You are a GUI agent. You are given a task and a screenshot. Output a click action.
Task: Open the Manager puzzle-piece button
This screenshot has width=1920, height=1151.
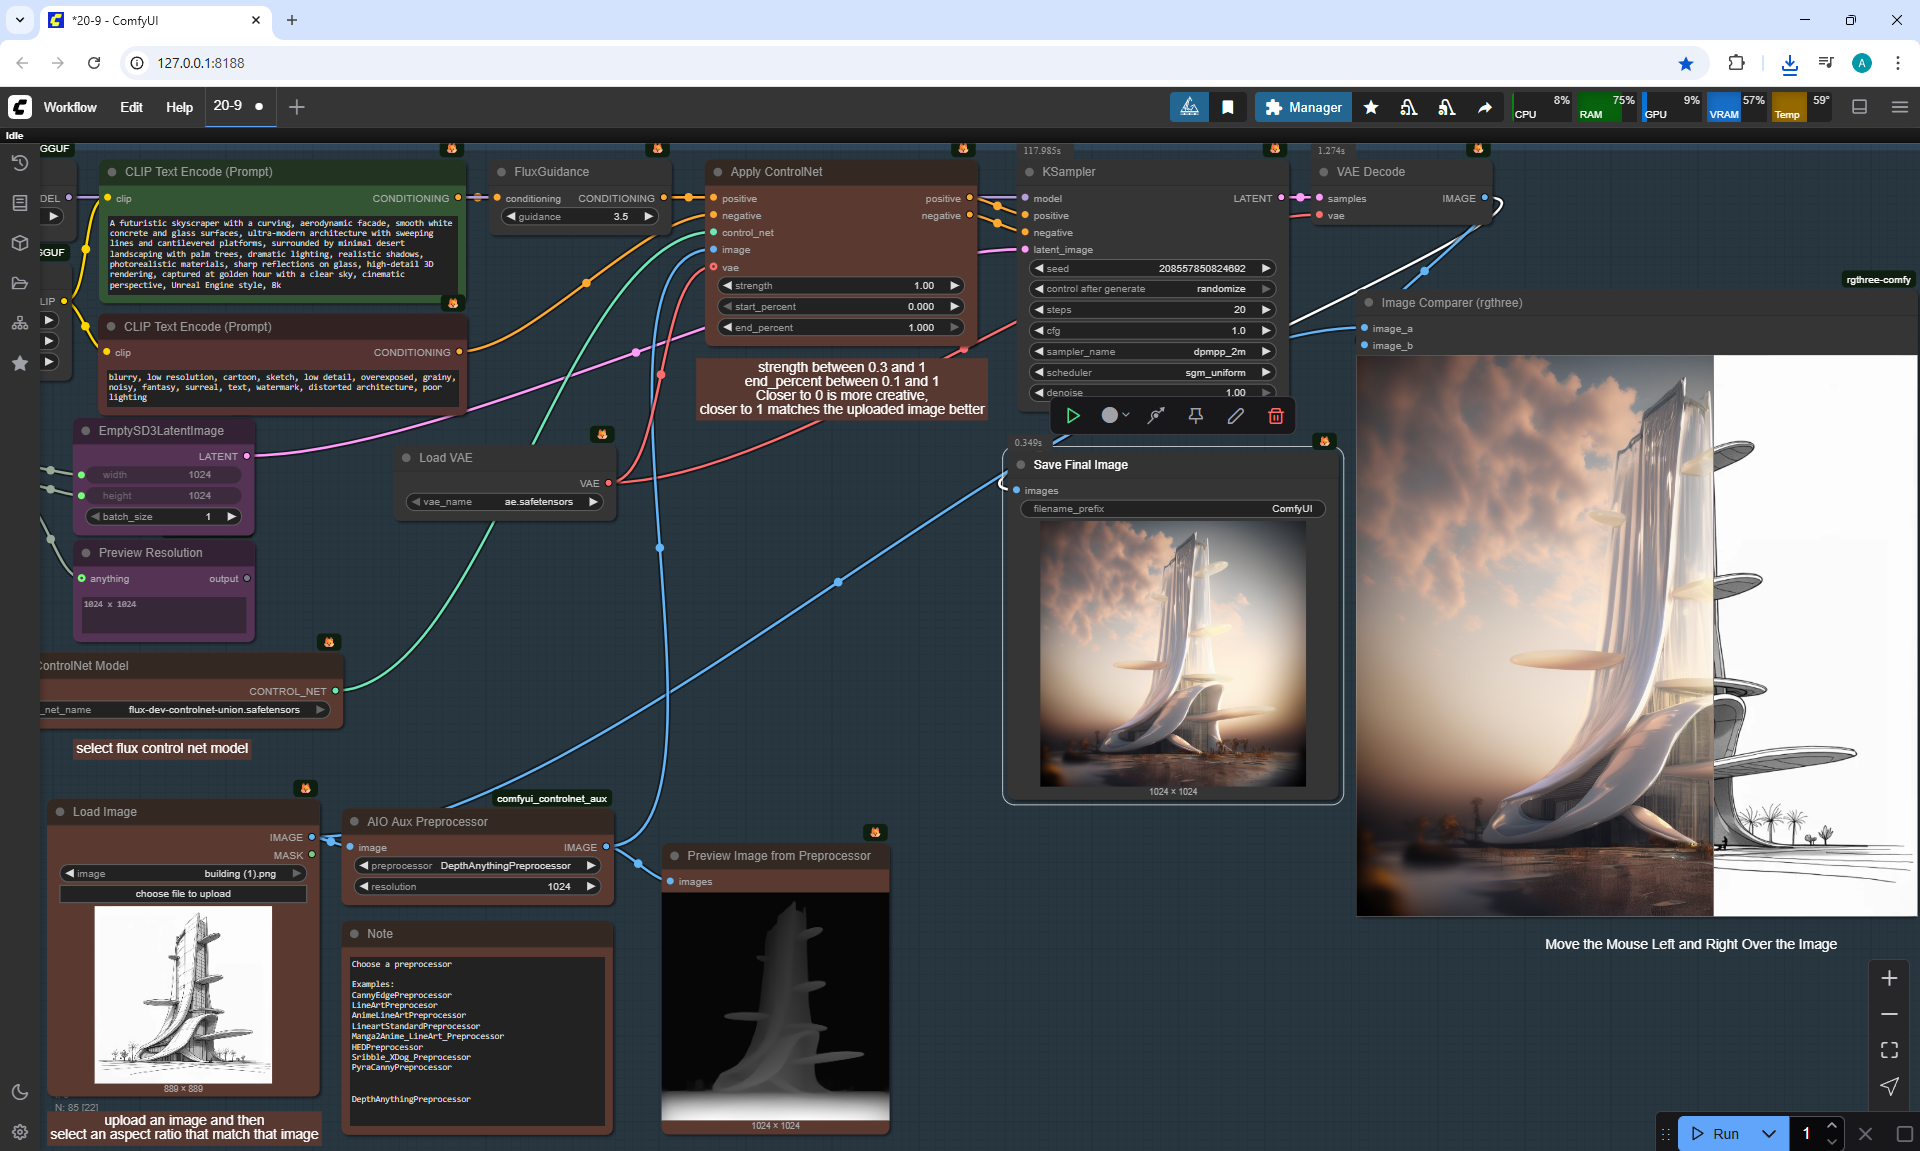click(1303, 107)
